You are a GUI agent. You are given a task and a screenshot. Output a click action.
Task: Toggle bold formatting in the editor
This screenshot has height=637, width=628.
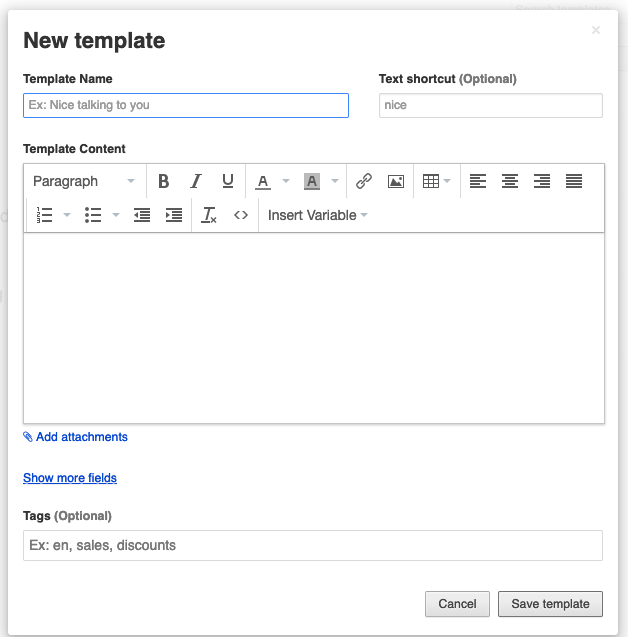[x=163, y=181]
